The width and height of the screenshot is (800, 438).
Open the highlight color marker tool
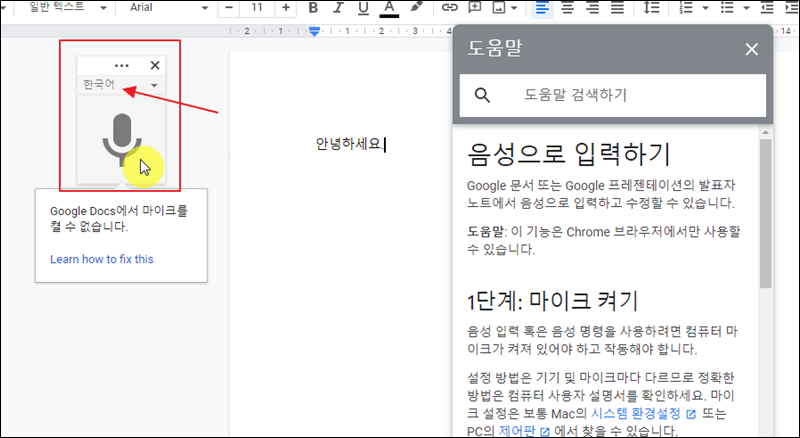click(x=416, y=7)
